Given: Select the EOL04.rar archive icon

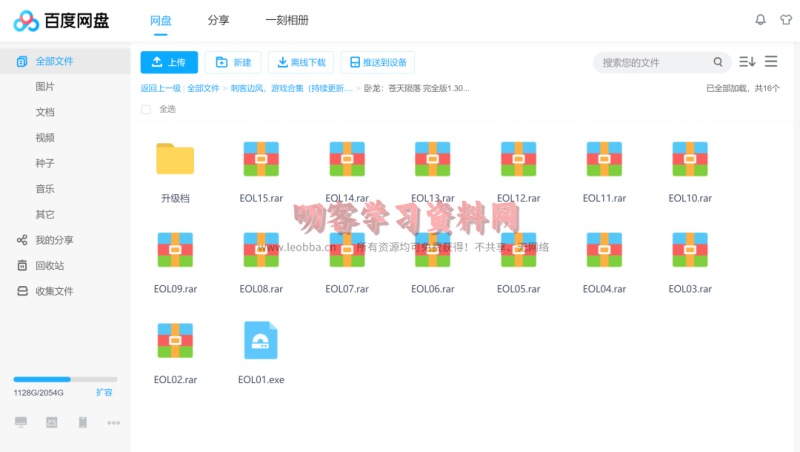Looking at the screenshot, I should (604, 249).
